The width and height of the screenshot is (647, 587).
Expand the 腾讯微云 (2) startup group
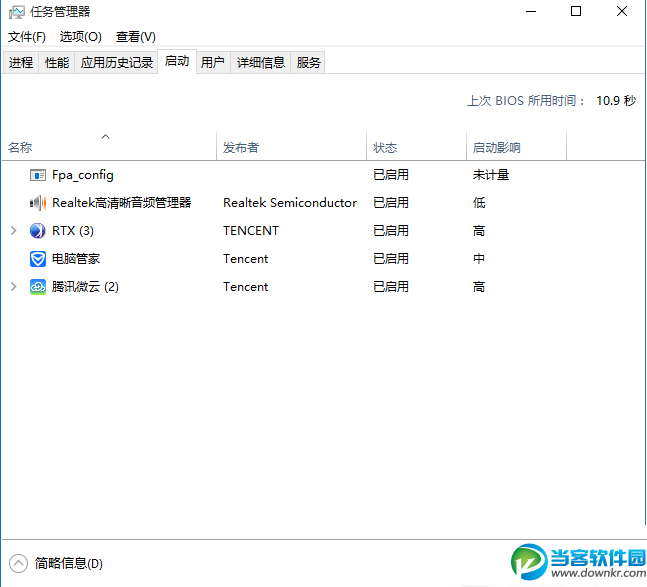[x=14, y=287]
